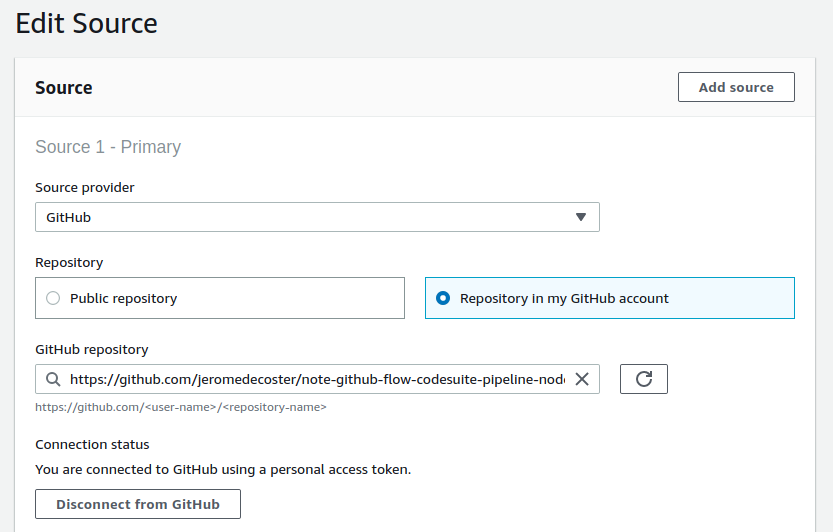Click the Source provider field label

84,188
